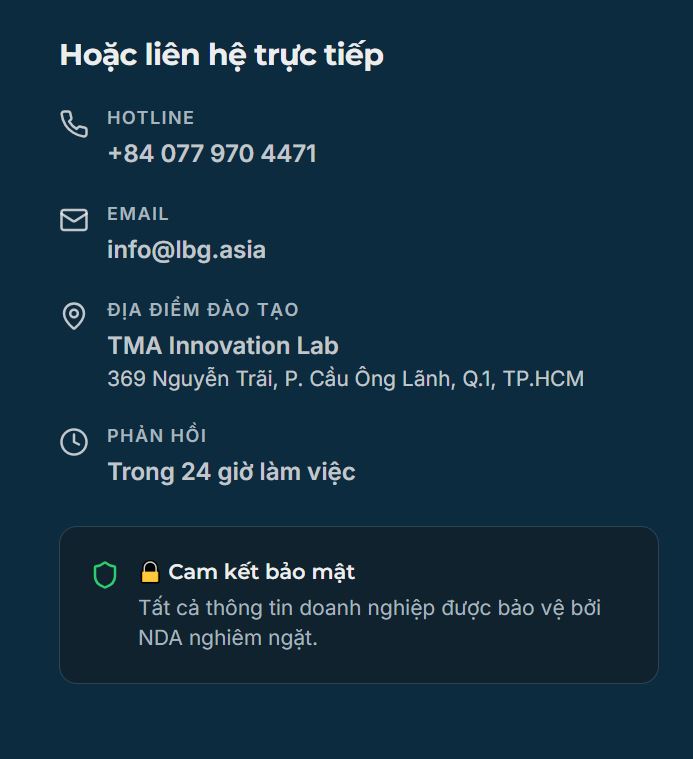Click the clock icon beside Phản hồi
Image resolution: width=693 pixels, height=759 pixels.
click(x=74, y=442)
